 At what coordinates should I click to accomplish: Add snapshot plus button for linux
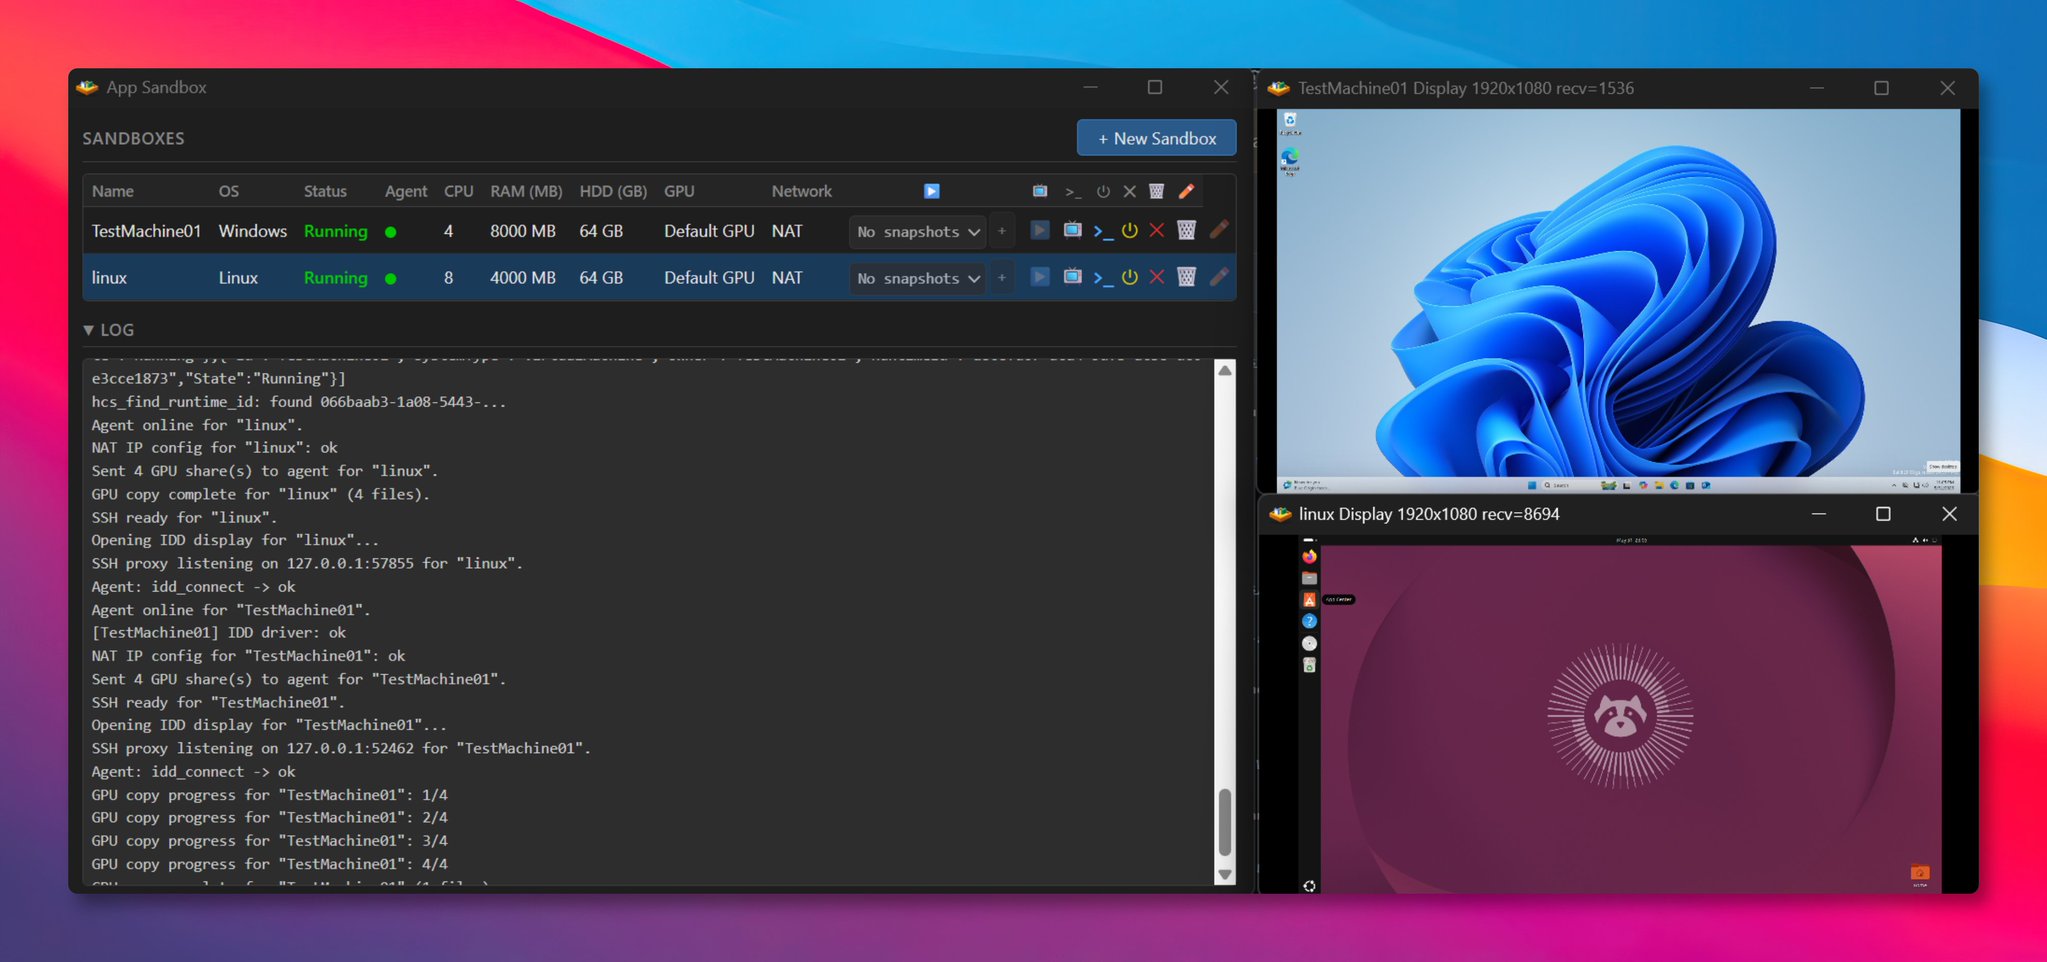(x=1001, y=277)
